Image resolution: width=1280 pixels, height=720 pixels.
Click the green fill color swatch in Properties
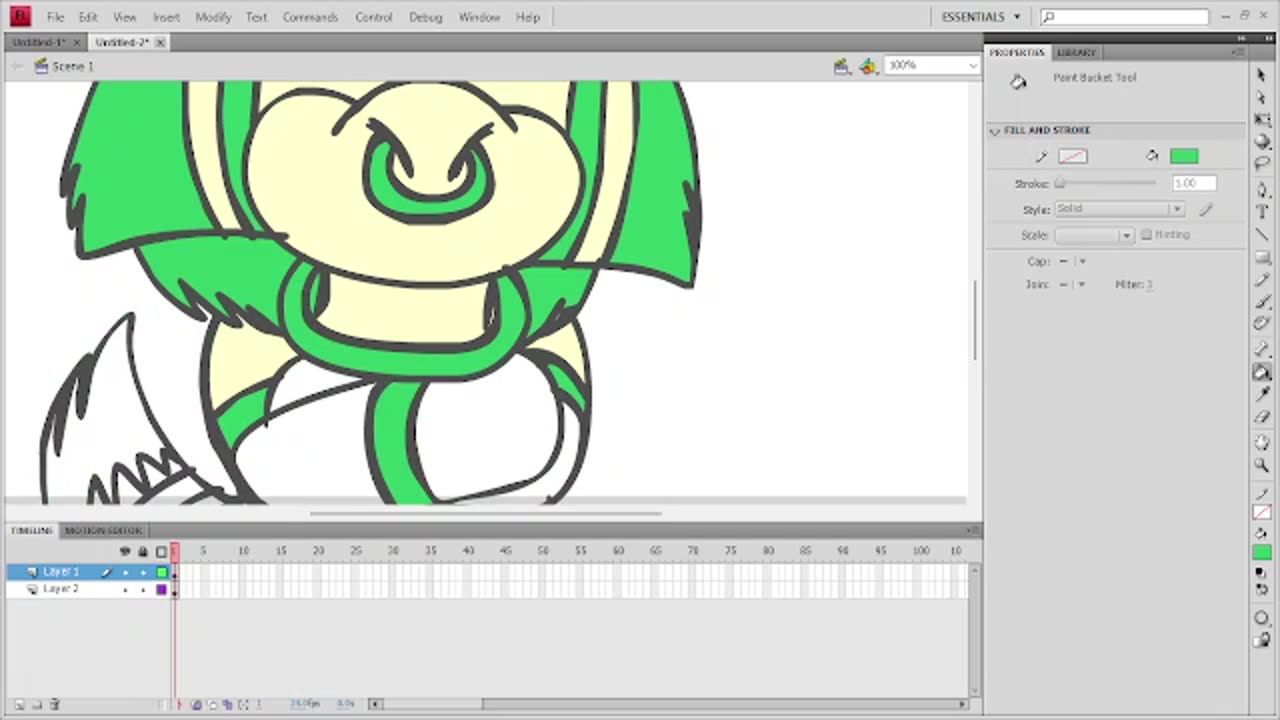[1184, 156]
